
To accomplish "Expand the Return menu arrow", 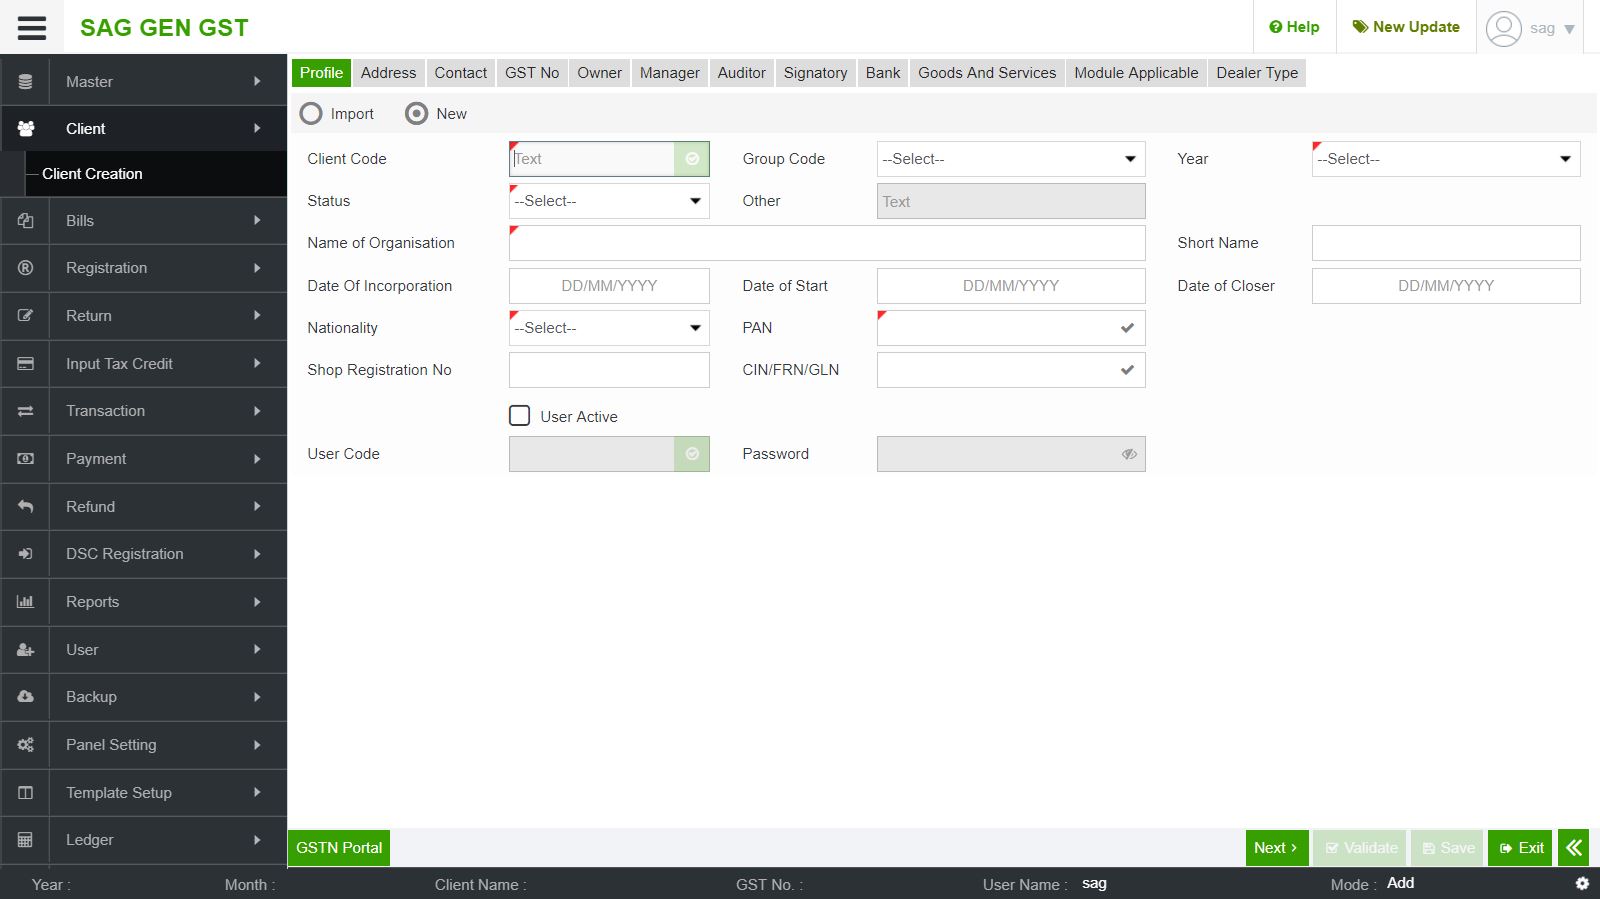I will [x=257, y=316].
